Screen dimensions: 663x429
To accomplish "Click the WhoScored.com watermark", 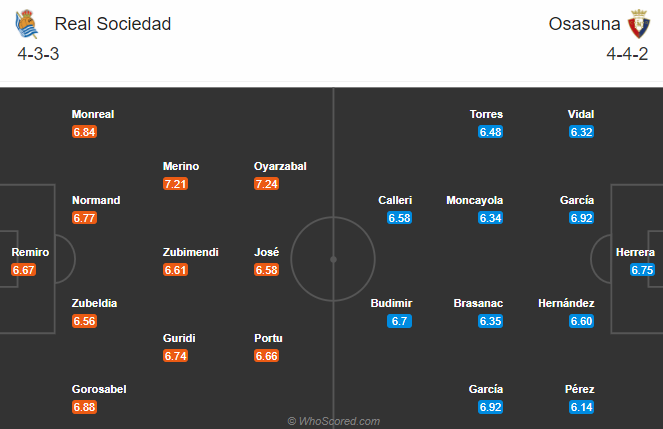I will [334, 421].
